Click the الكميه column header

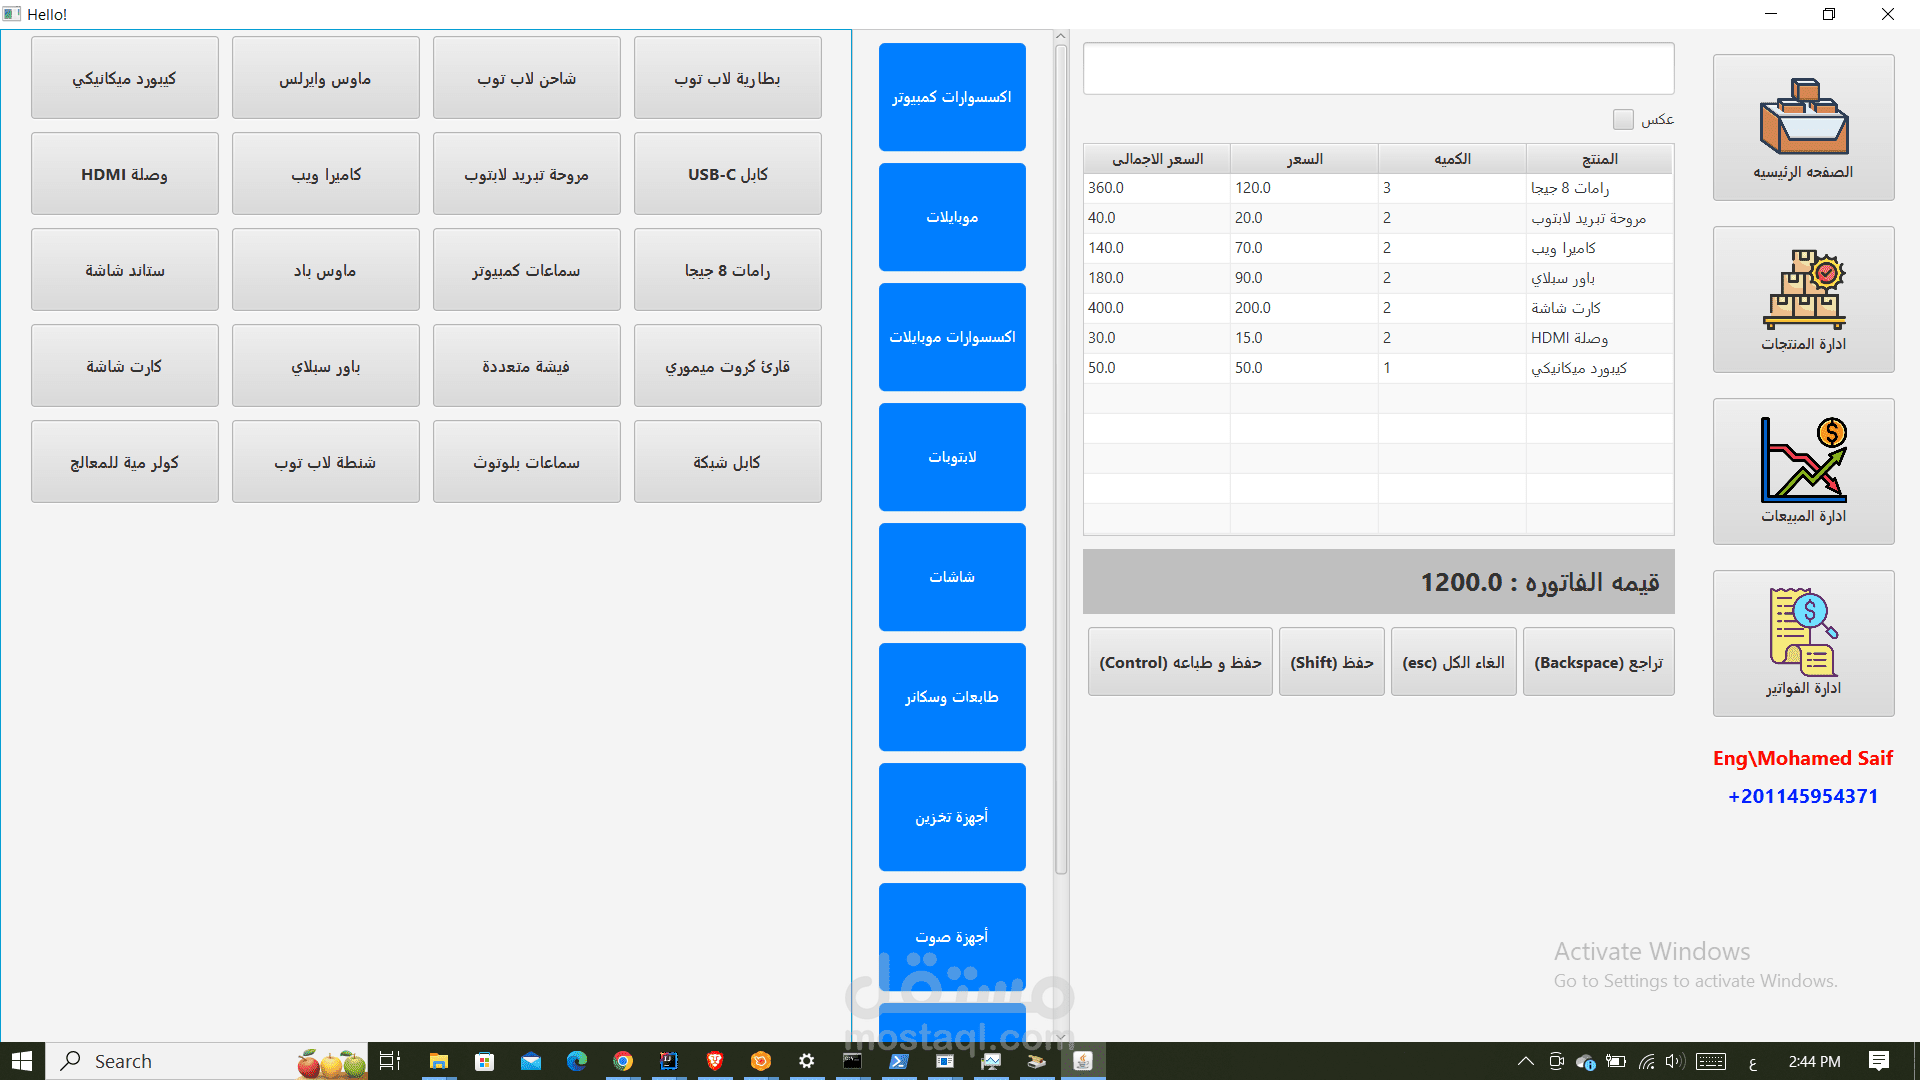click(1452, 159)
